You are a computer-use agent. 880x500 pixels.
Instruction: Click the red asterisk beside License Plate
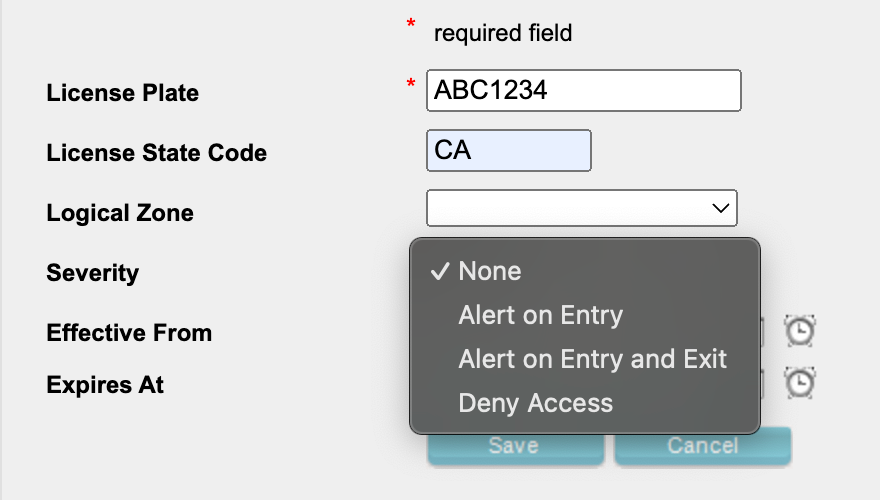411,85
